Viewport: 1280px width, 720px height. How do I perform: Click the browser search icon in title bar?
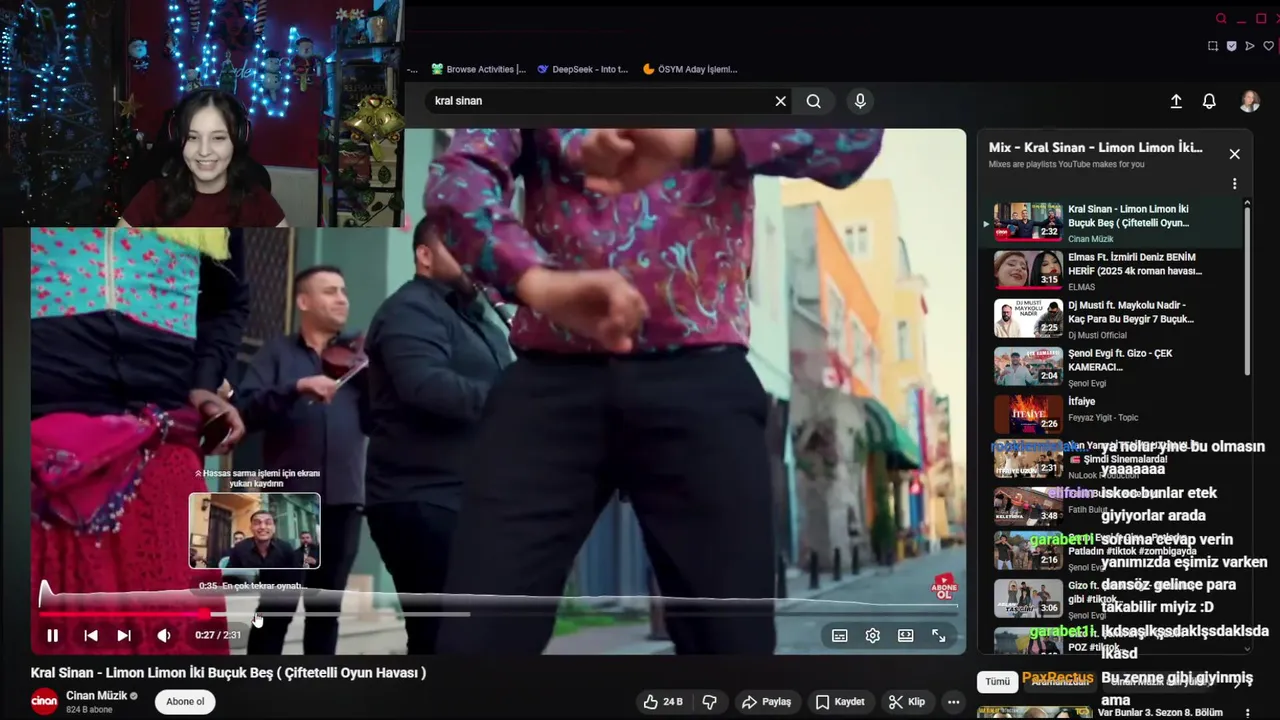pyautogui.click(x=1221, y=19)
